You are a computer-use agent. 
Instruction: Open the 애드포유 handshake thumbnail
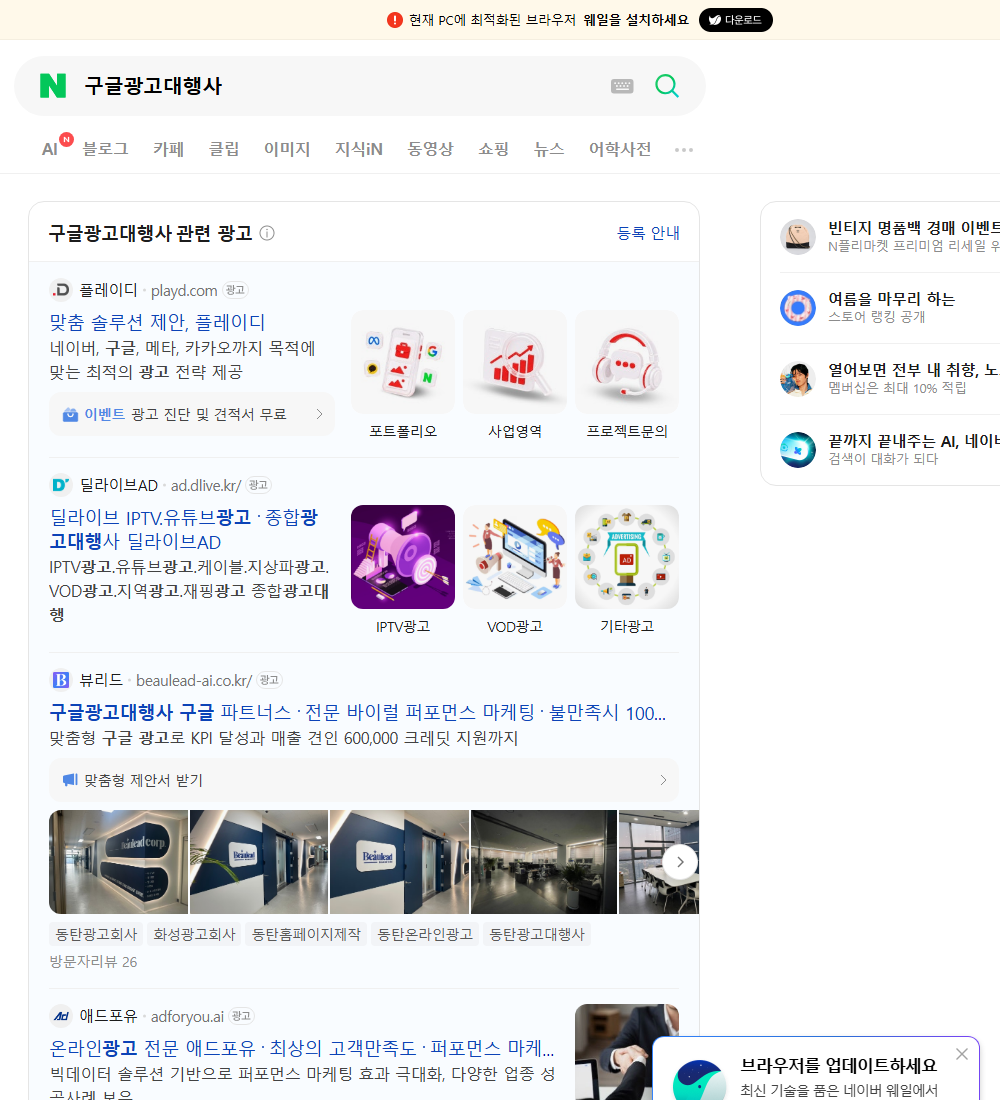[627, 1052]
